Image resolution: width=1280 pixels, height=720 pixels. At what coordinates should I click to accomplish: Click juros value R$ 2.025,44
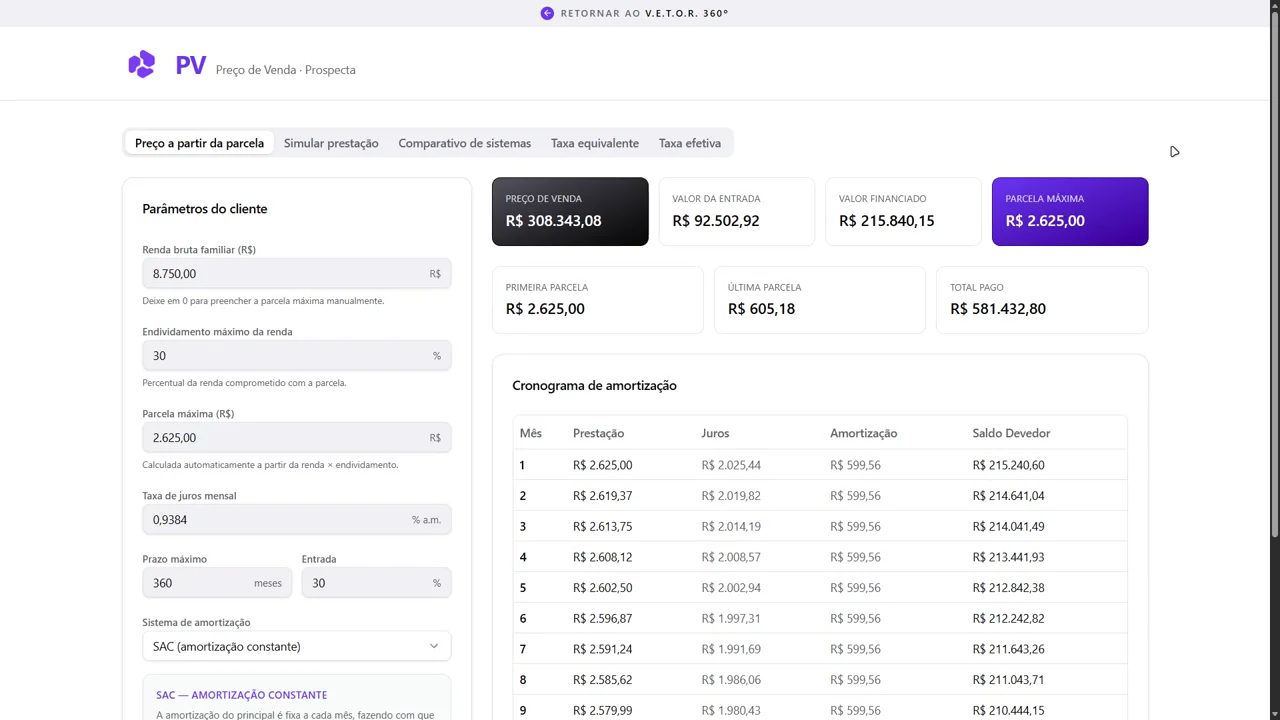click(731, 465)
